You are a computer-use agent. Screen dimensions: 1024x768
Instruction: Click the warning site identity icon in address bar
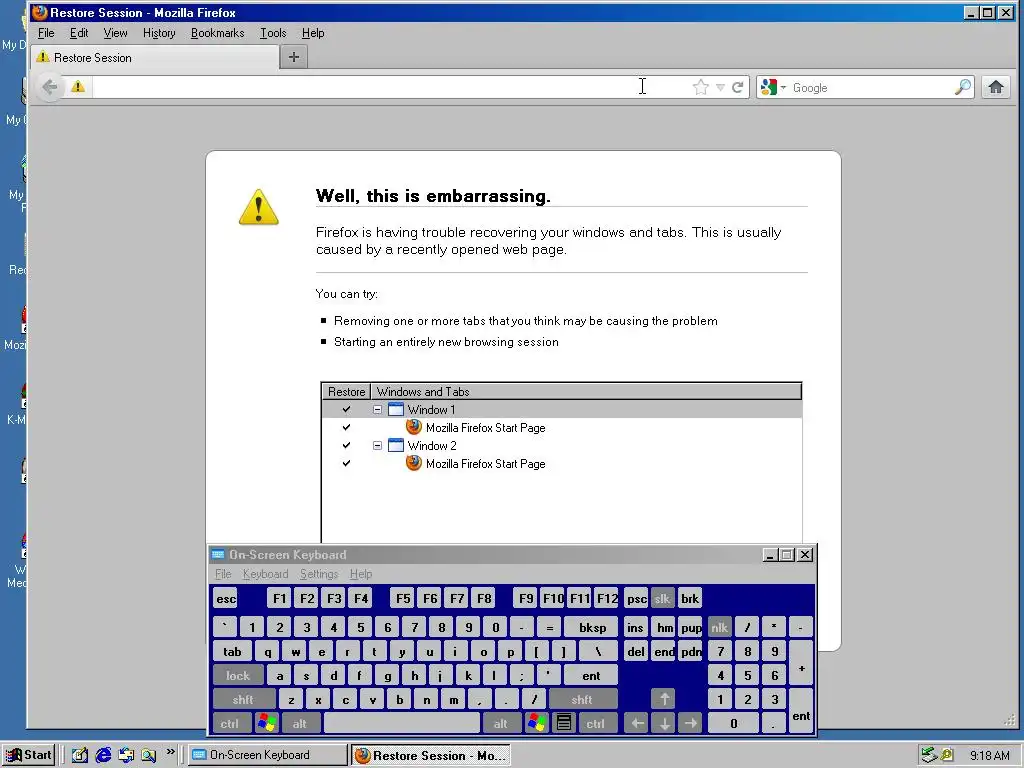[x=78, y=87]
